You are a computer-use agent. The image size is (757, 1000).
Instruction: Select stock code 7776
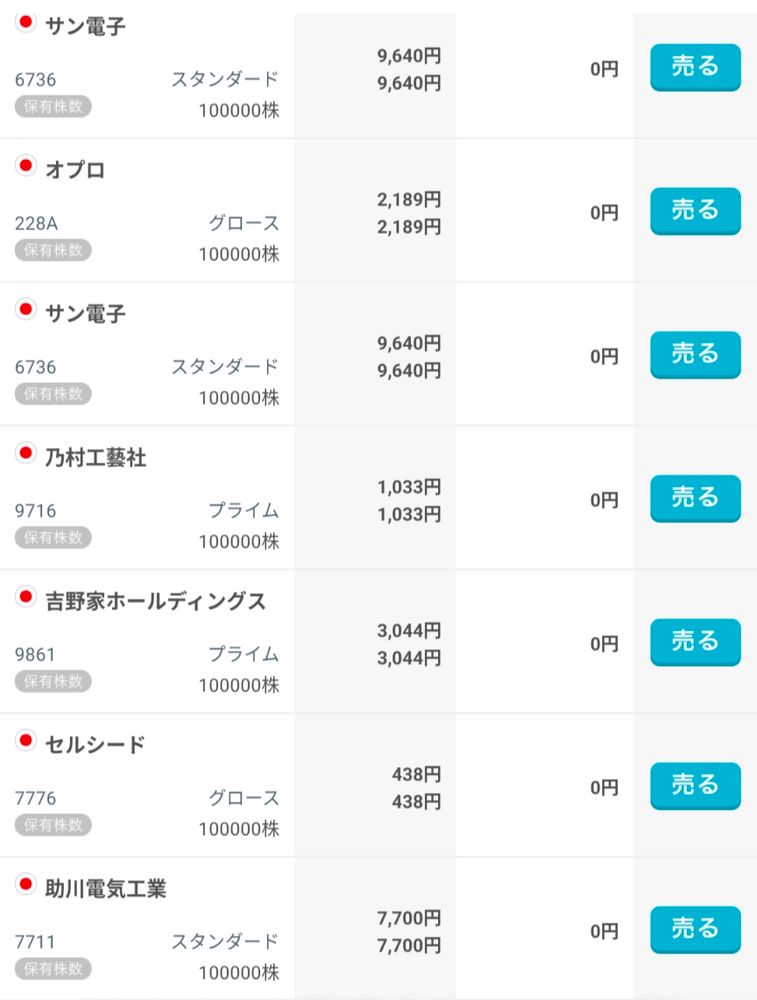pyautogui.click(x=36, y=798)
